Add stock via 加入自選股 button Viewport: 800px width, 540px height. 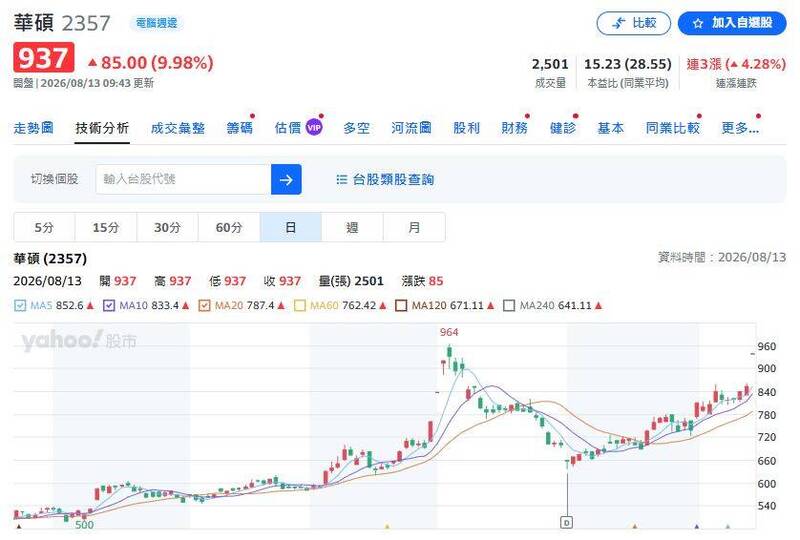732,23
